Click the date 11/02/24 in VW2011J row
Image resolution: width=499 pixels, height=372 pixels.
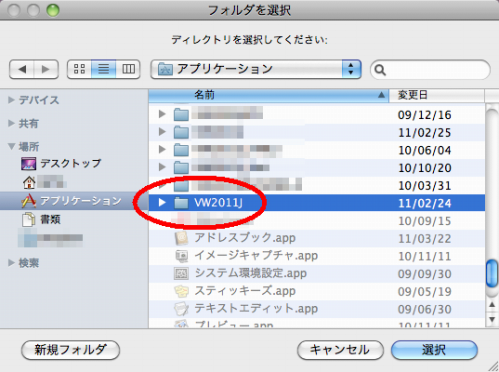[425, 203]
